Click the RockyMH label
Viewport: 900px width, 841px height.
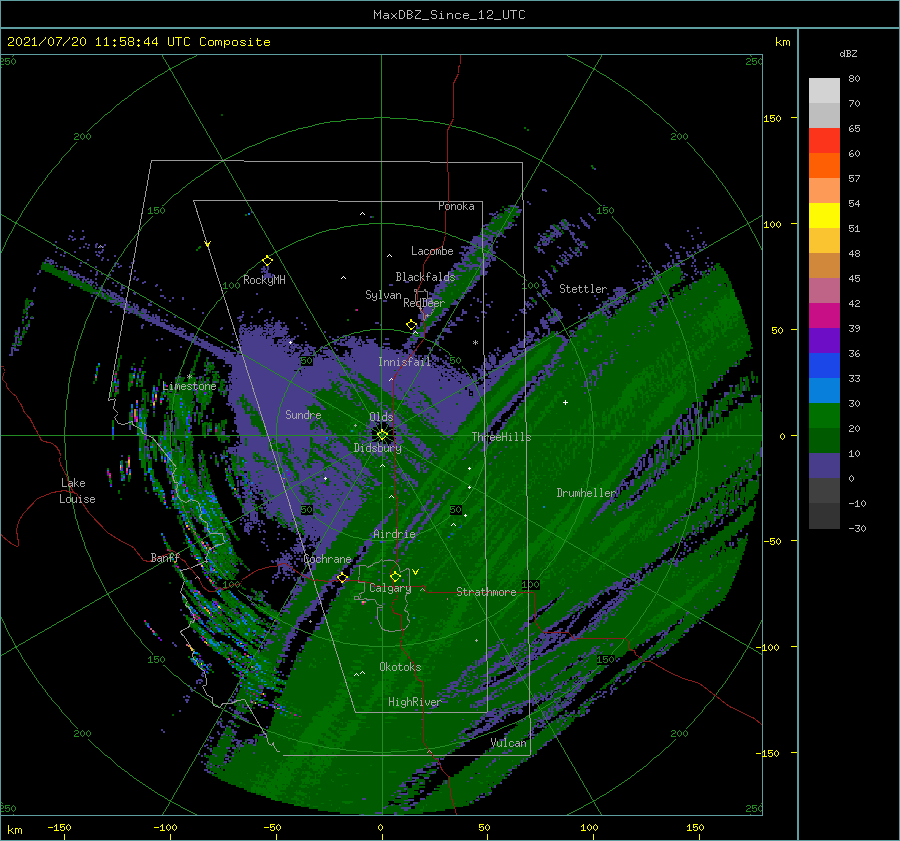[x=264, y=280]
